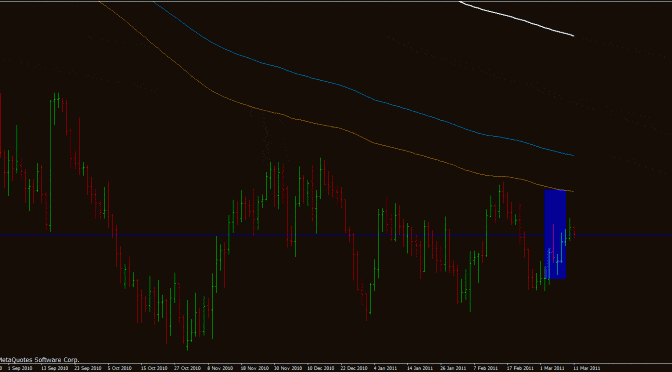Click the MetaQuotes Software Corp. label
Screen dimensions: 672x372
pyautogui.click(x=39, y=360)
